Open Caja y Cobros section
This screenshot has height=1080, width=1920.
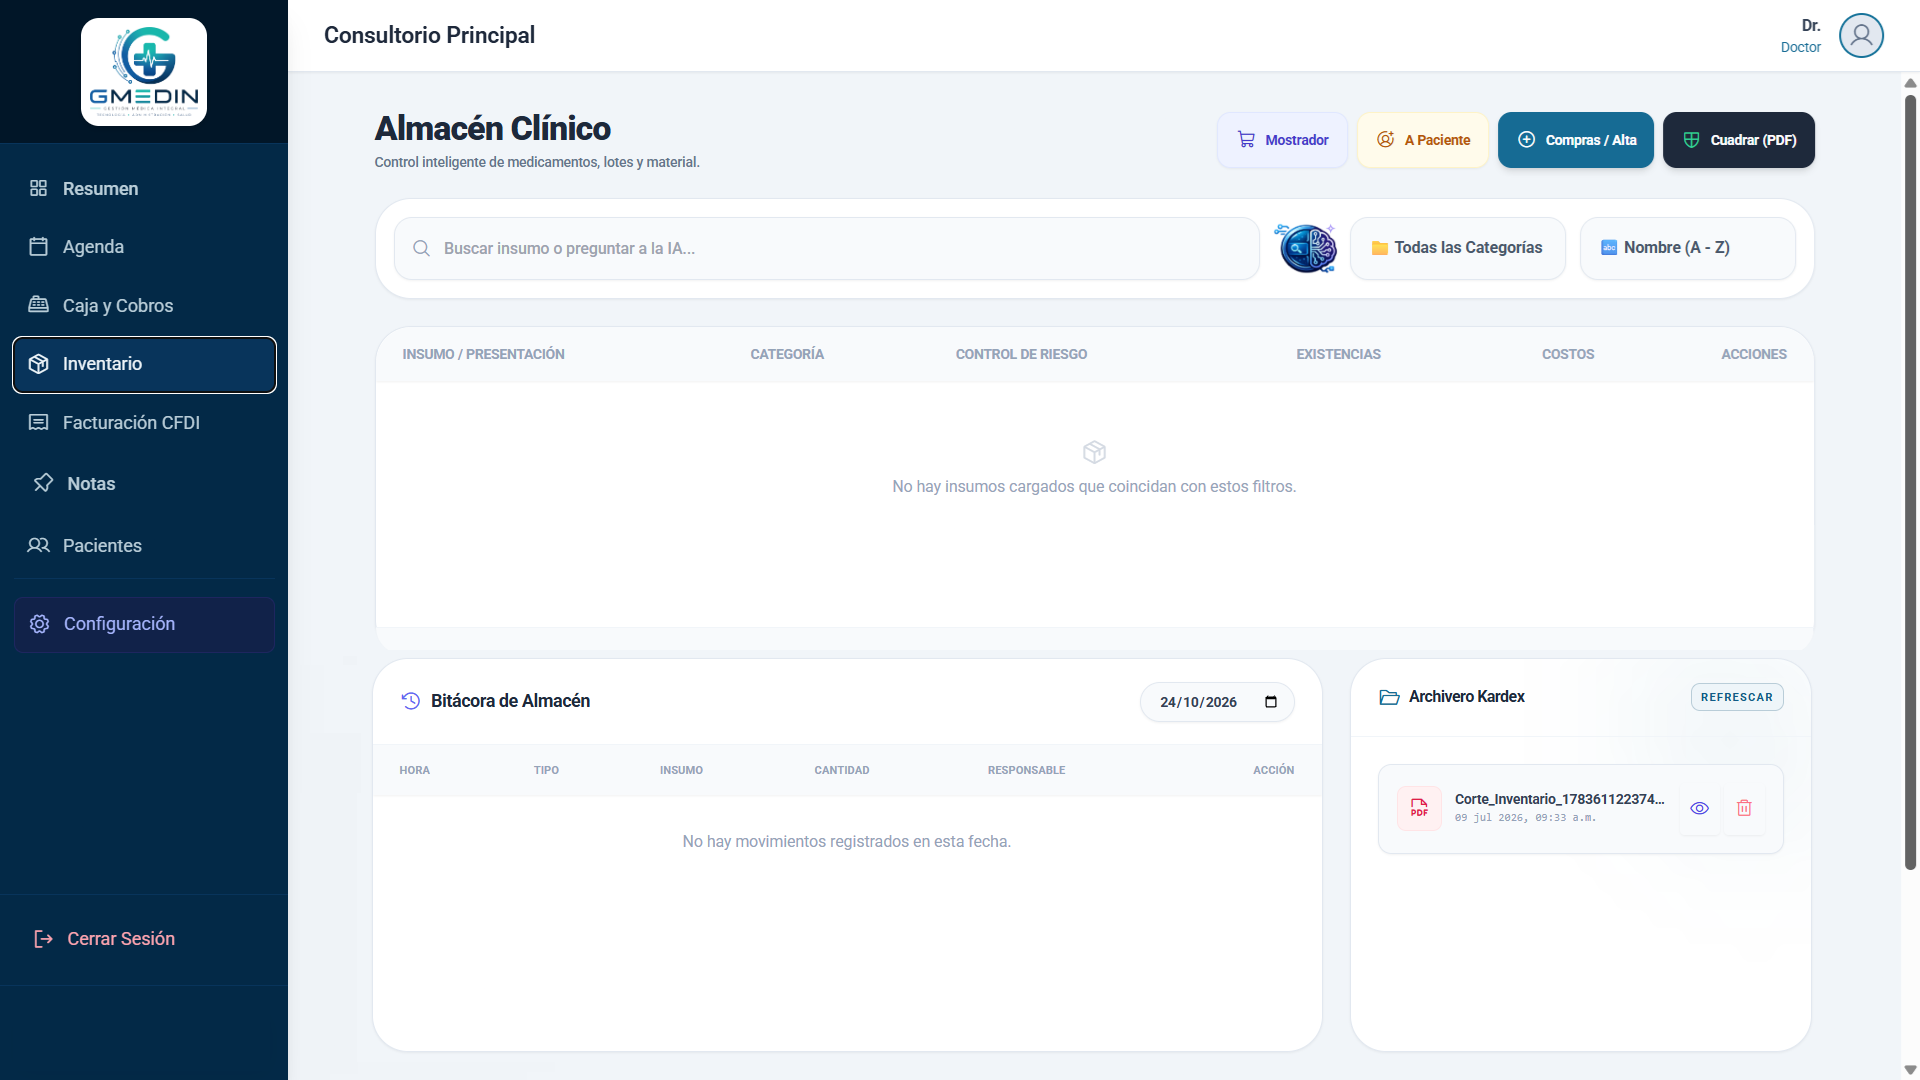(x=144, y=305)
